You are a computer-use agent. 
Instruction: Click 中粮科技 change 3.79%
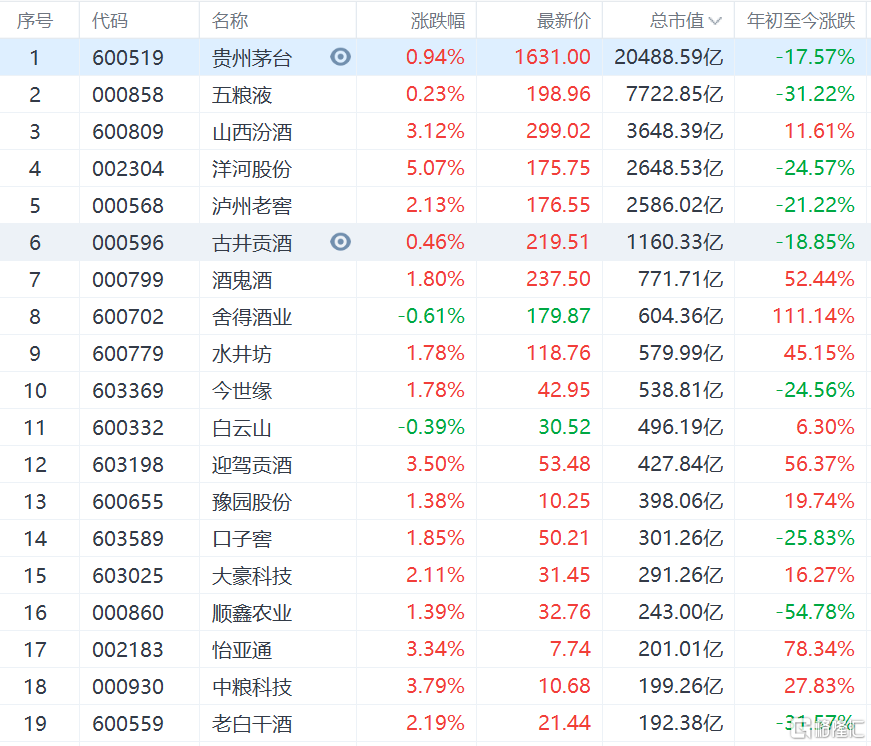[x=436, y=686]
